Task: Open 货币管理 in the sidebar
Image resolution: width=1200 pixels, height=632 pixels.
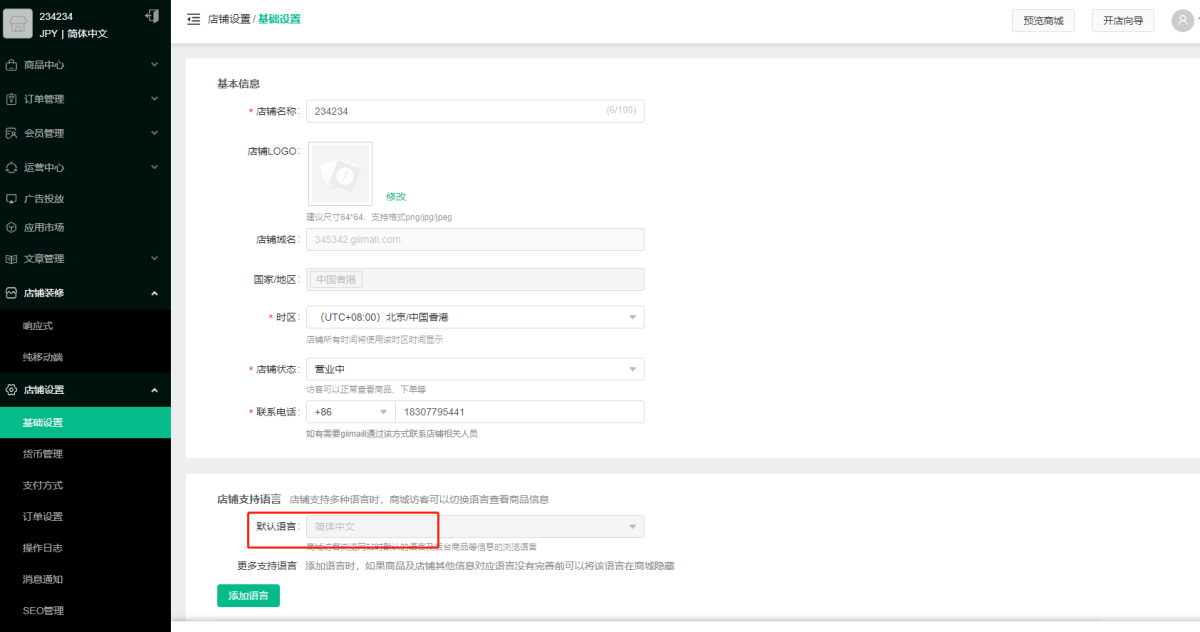Action: tap(43, 454)
